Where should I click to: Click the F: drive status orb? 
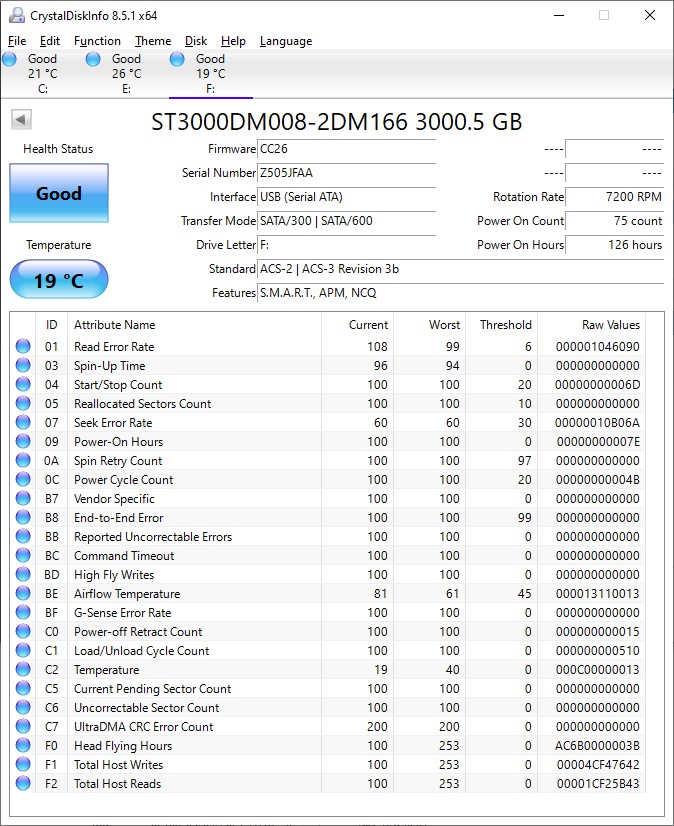click(178, 60)
